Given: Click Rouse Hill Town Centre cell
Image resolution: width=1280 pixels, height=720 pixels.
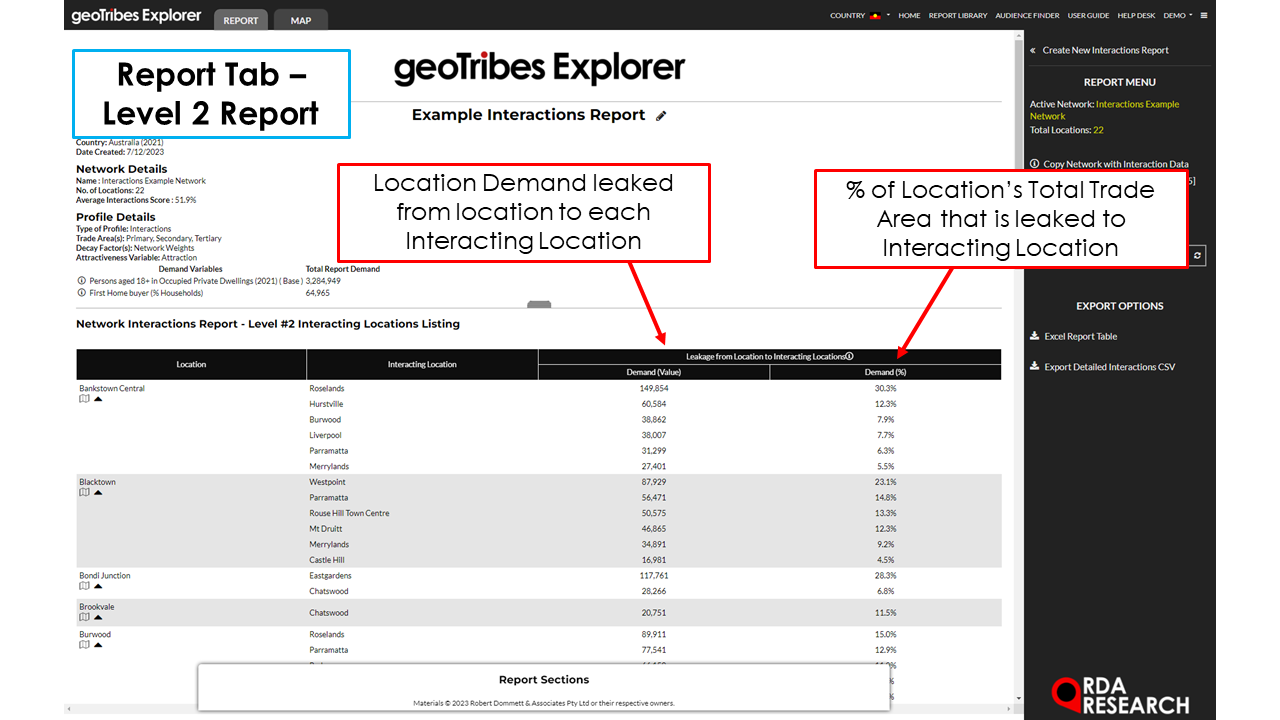Looking at the screenshot, I should pyautogui.click(x=349, y=513).
